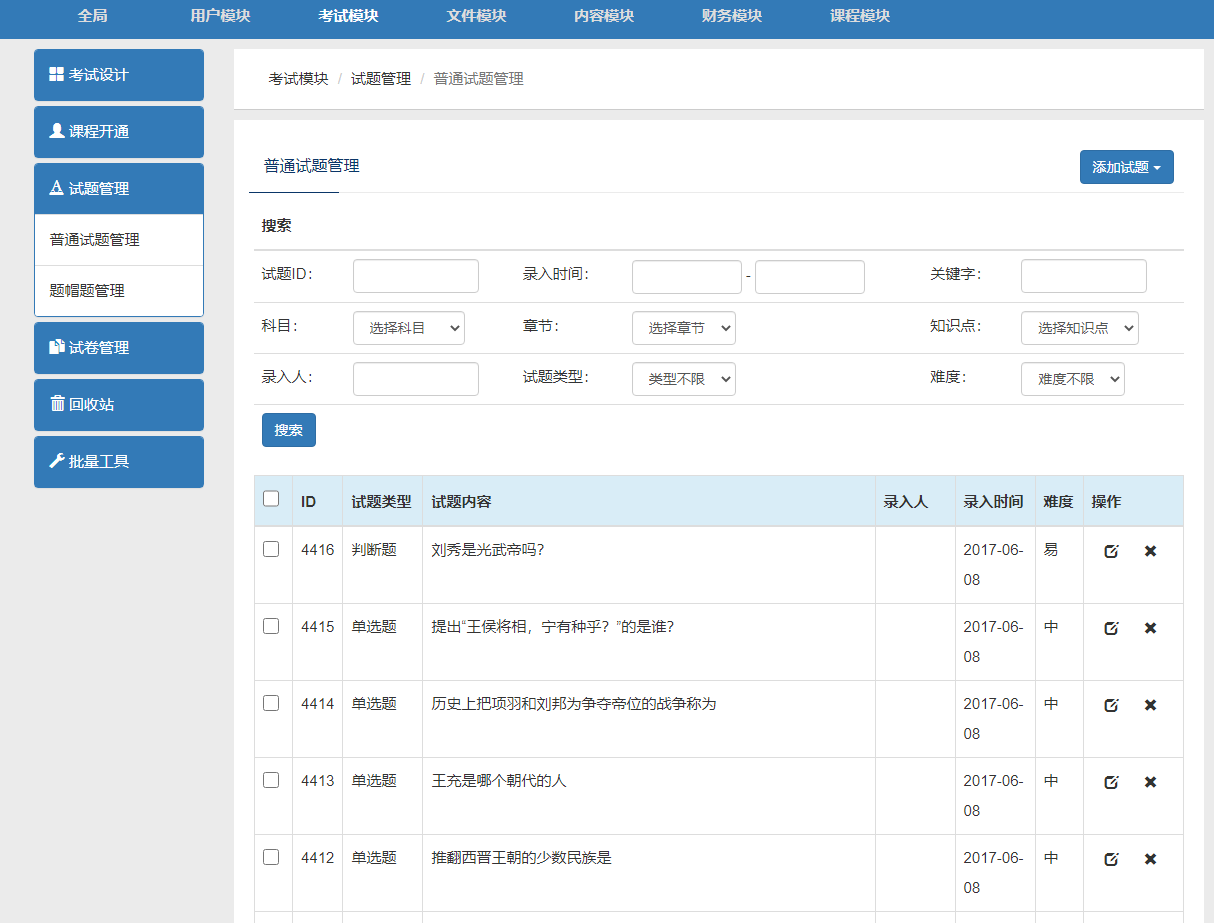
Task: Select 题帽题管理 in sidebar submenu
Action: [119, 291]
